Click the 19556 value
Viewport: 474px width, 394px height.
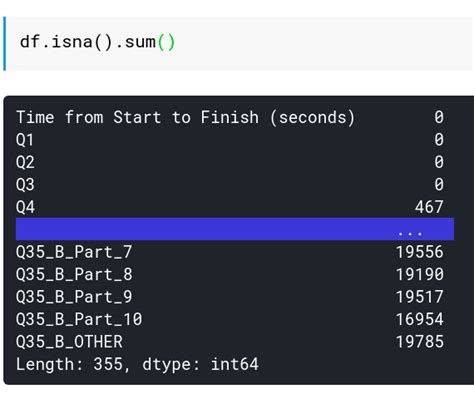(x=420, y=252)
